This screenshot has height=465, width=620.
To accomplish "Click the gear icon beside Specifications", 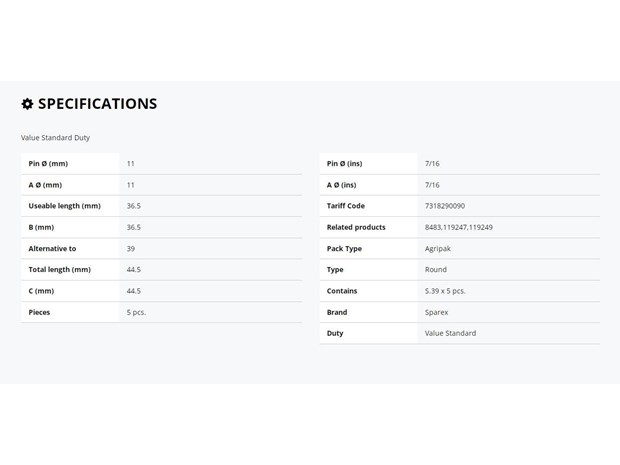I will coord(27,104).
